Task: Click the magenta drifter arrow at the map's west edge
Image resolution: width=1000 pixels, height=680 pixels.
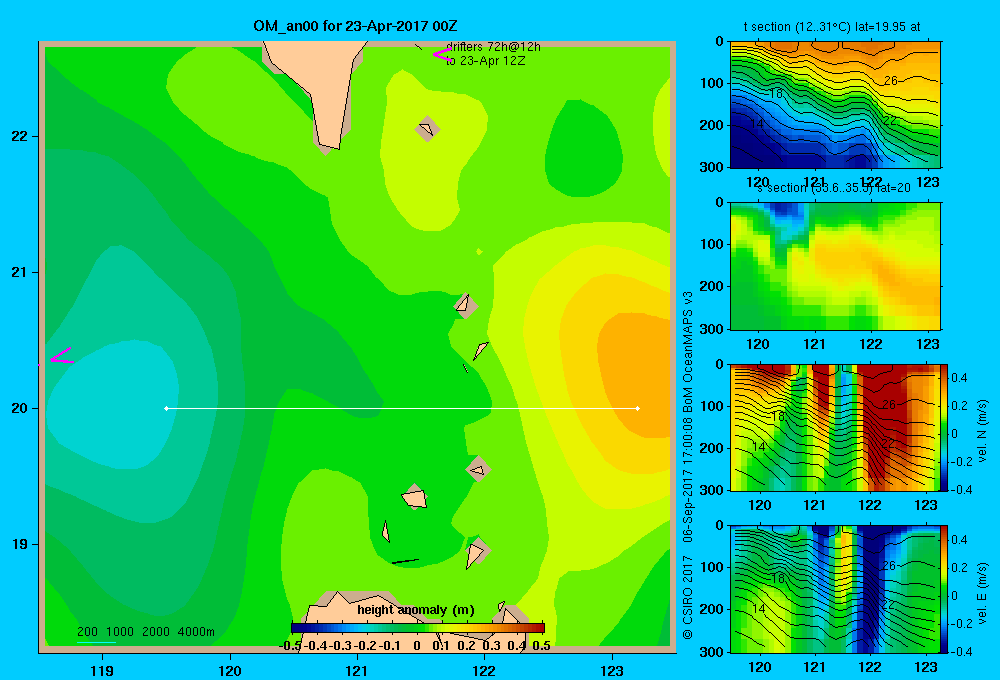Action: click(62, 356)
